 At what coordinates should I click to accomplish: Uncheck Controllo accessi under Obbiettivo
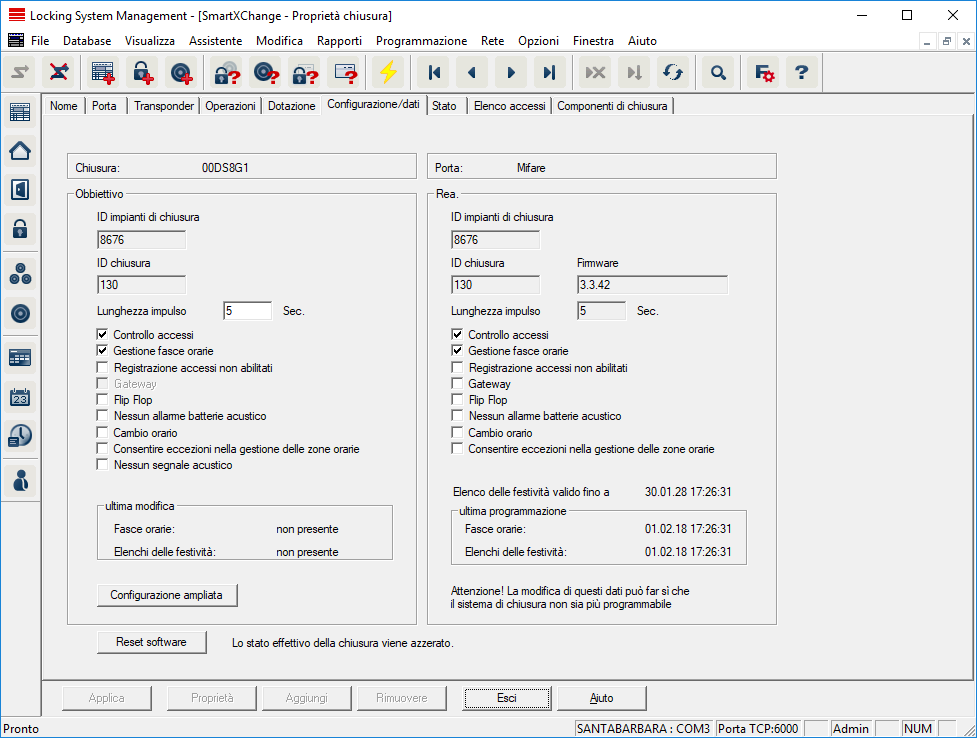click(103, 335)
